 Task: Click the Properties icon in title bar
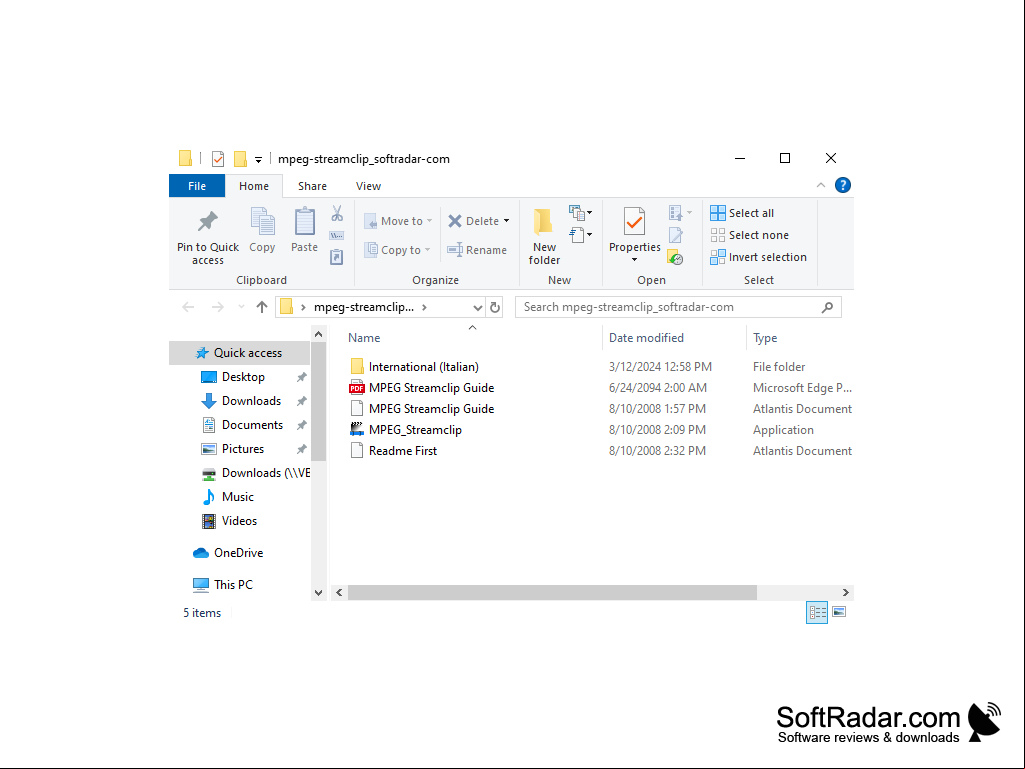click(x=218, y=159)
